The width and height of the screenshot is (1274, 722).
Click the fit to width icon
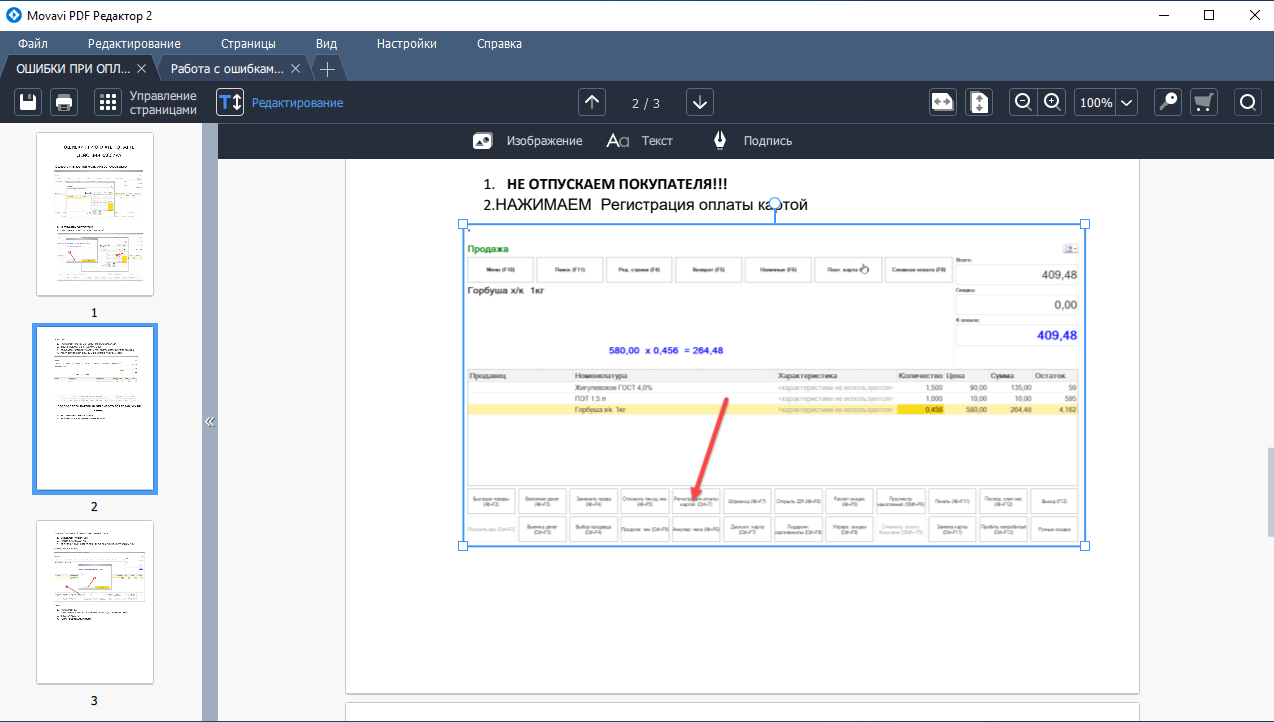(x=943, y=102)
